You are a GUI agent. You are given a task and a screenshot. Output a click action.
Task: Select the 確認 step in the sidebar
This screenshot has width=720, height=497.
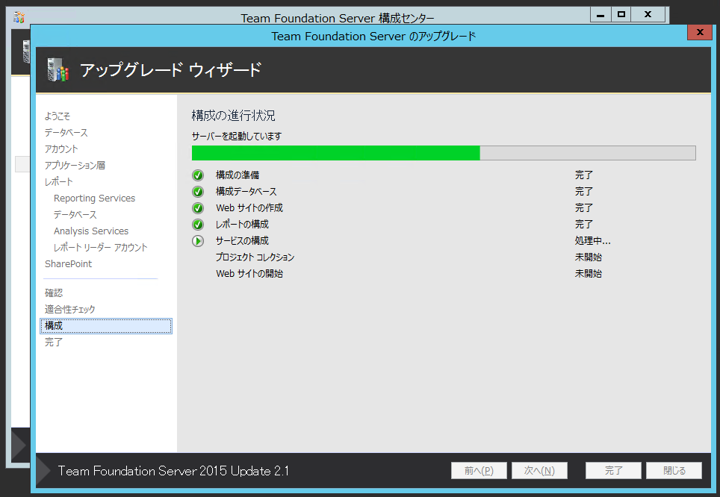click(x=54, y=293)
